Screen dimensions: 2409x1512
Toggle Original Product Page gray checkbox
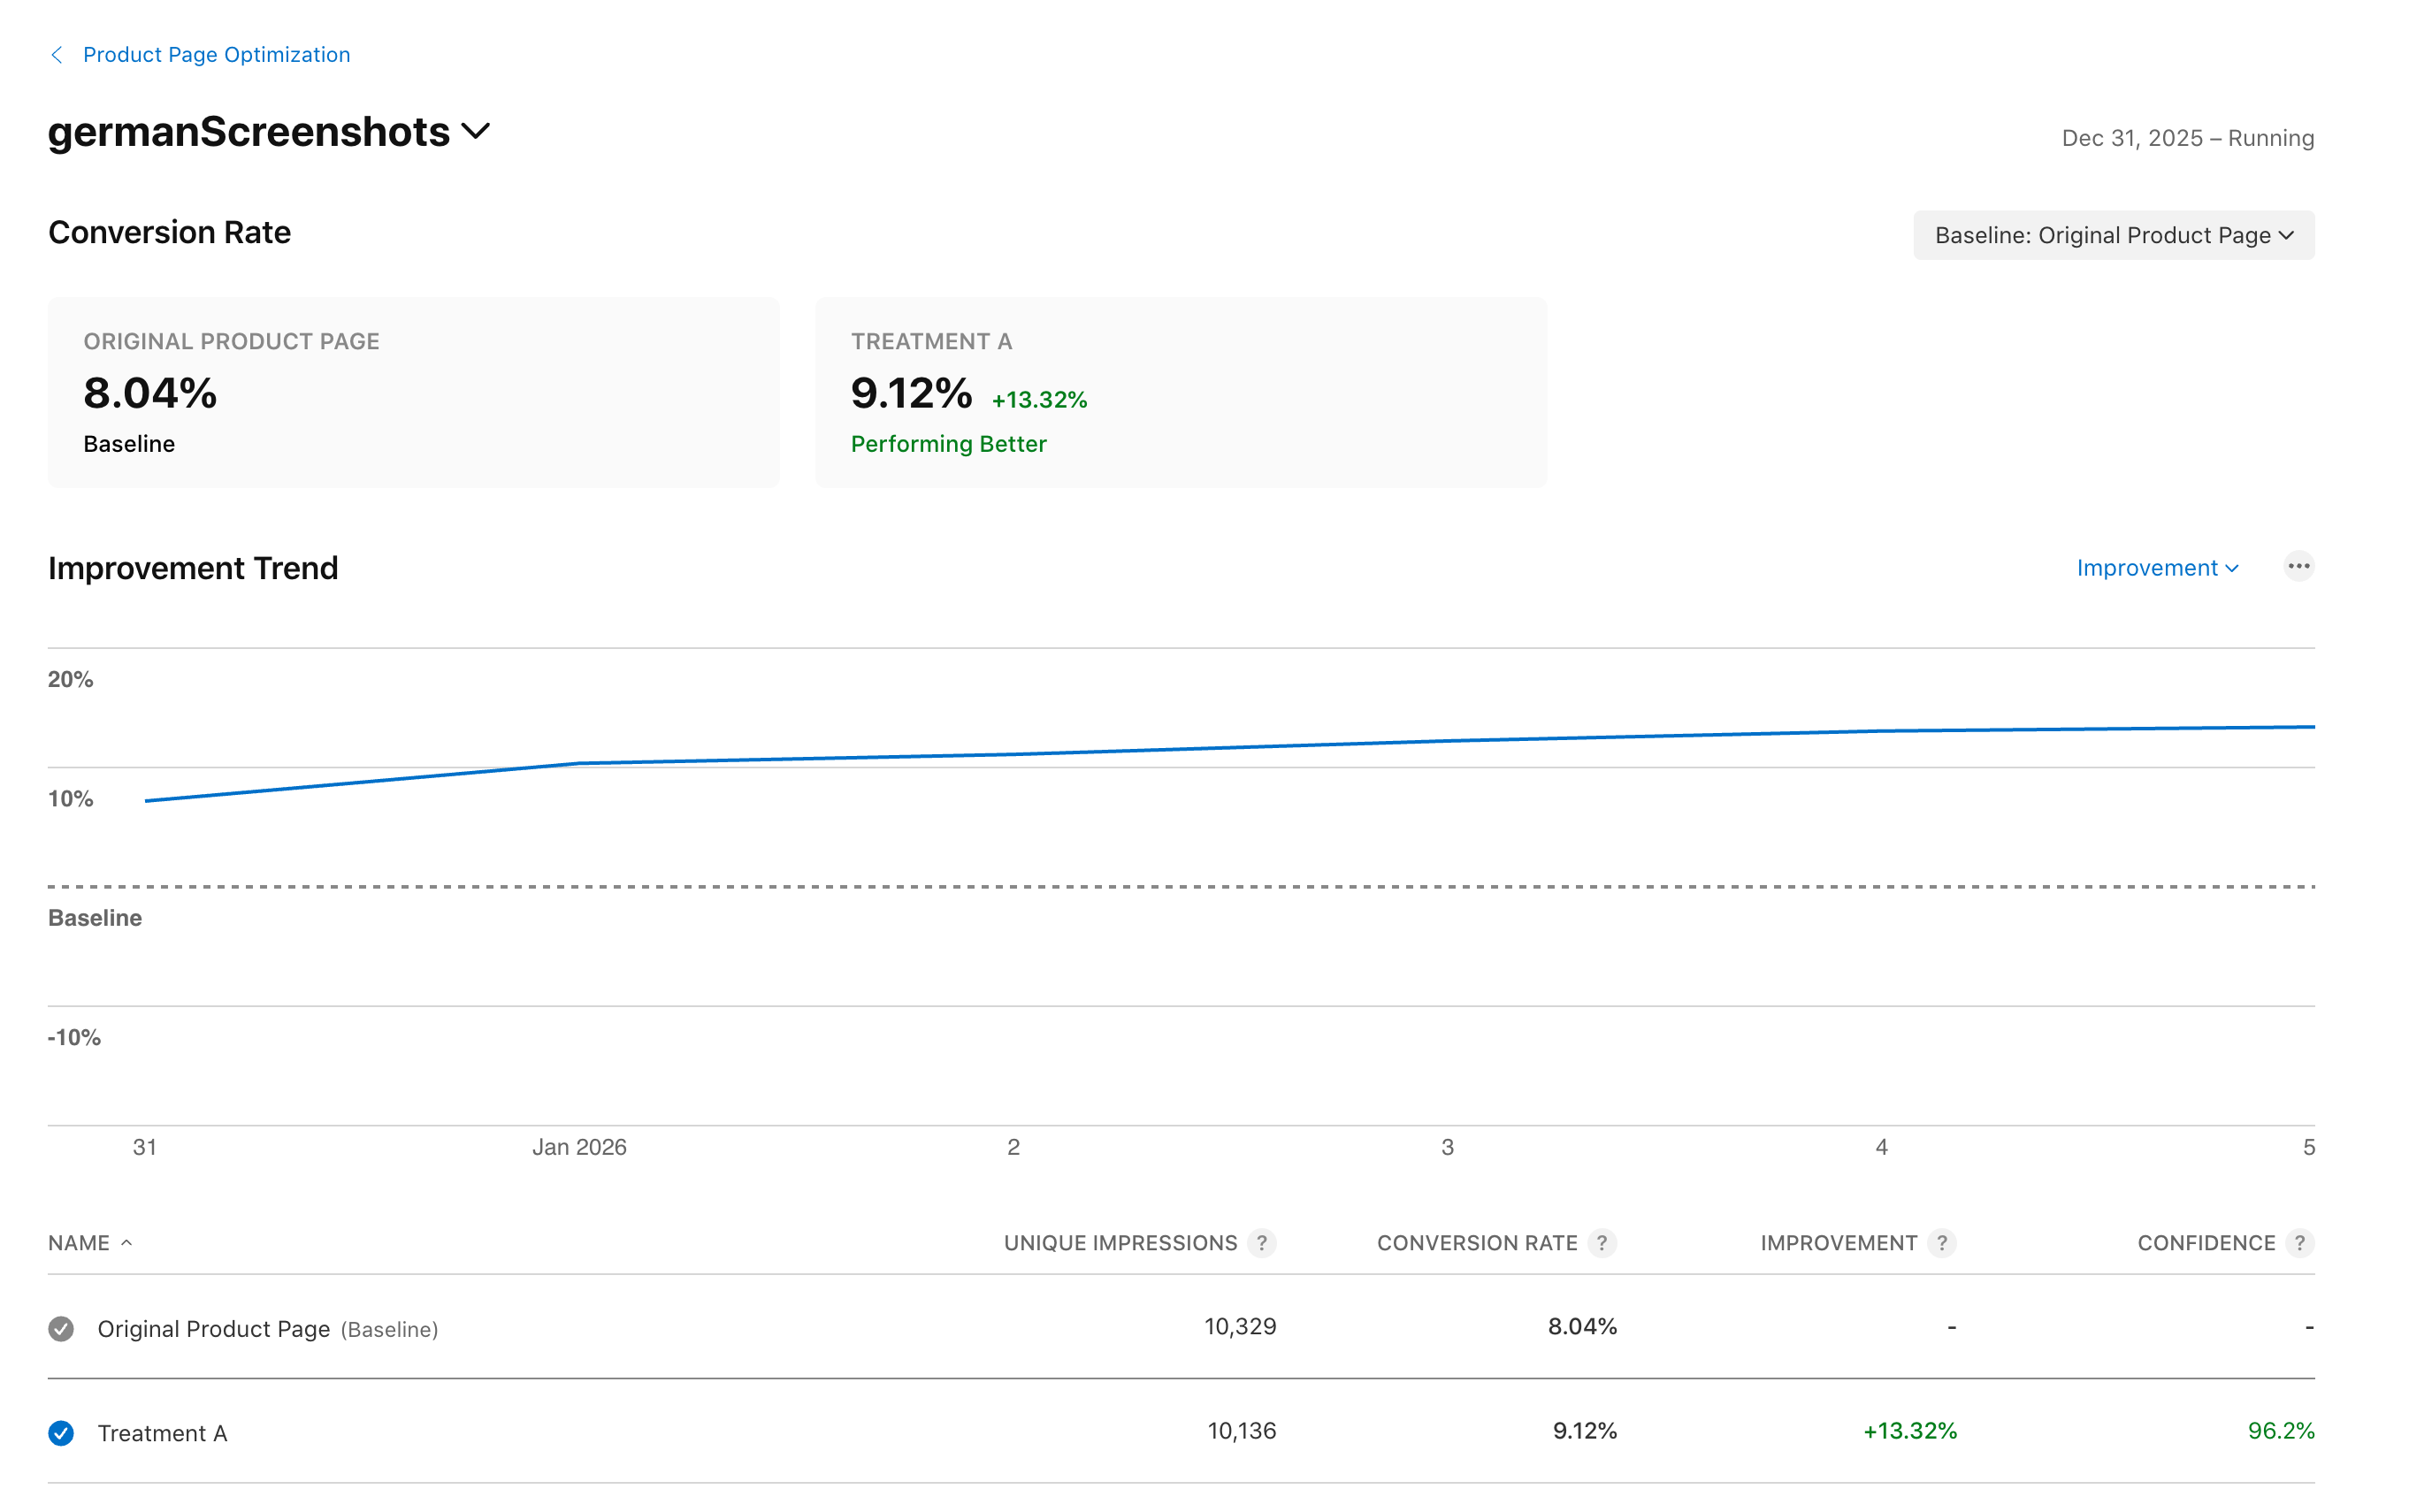[61, 1329]
